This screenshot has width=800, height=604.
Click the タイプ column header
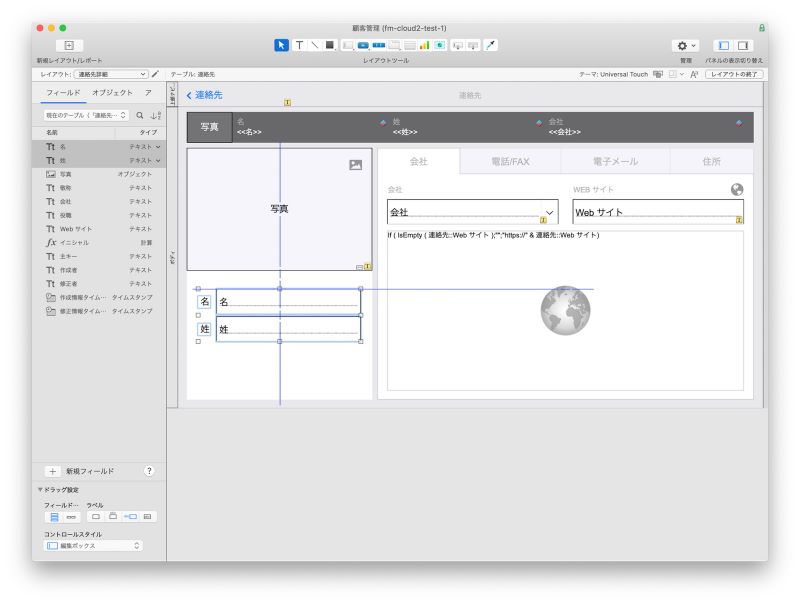click(x=148, y=133)
